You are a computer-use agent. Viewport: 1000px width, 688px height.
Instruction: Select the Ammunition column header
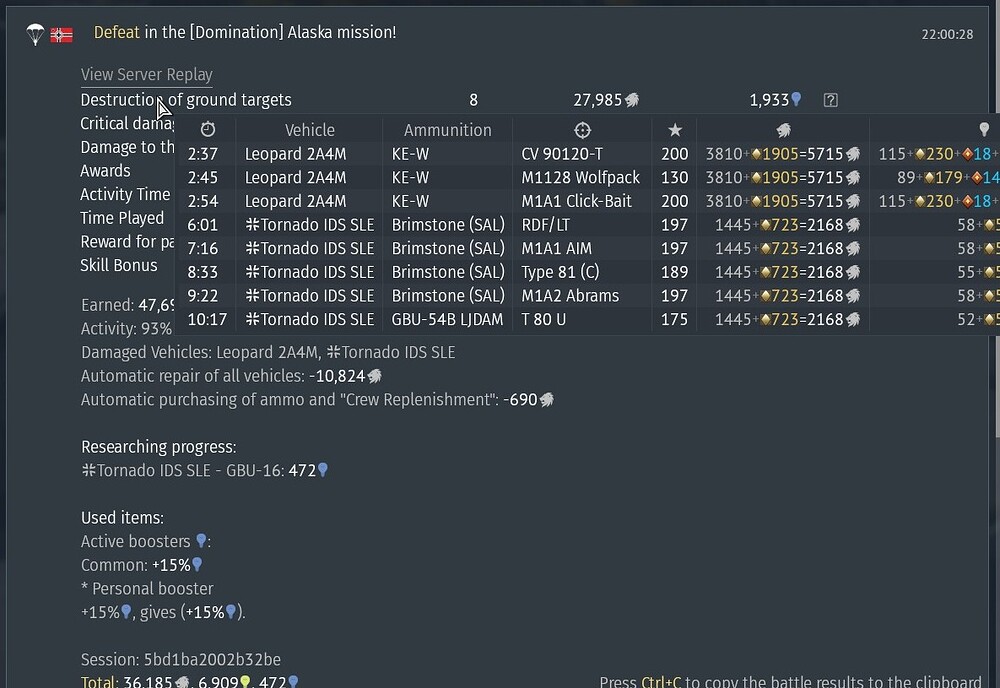(x=447, y=130)
